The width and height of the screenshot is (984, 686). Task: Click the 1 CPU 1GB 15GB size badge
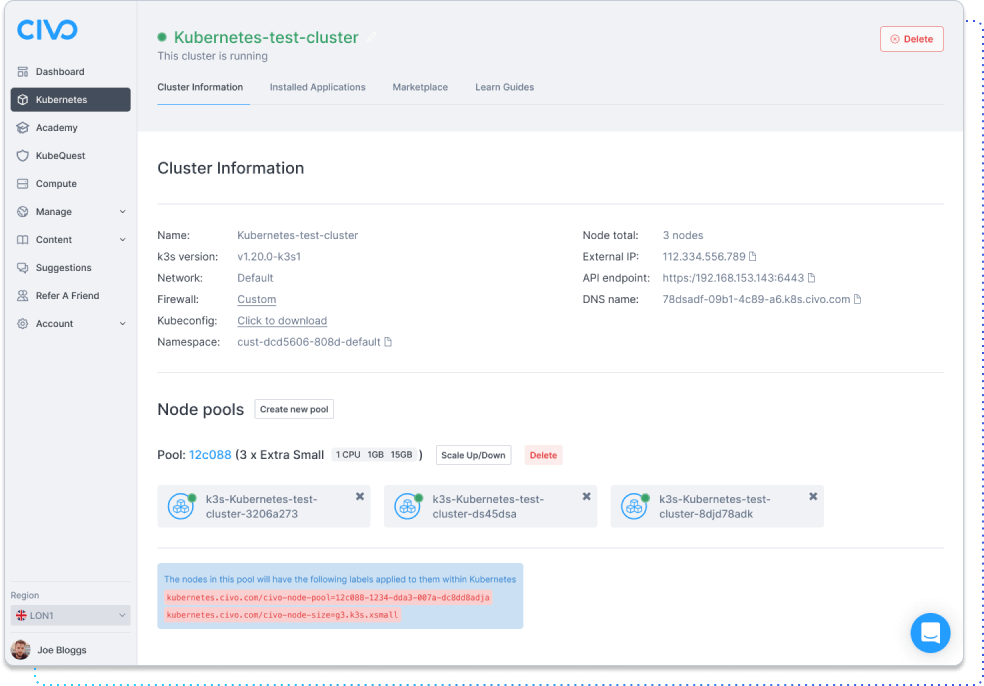374,455
